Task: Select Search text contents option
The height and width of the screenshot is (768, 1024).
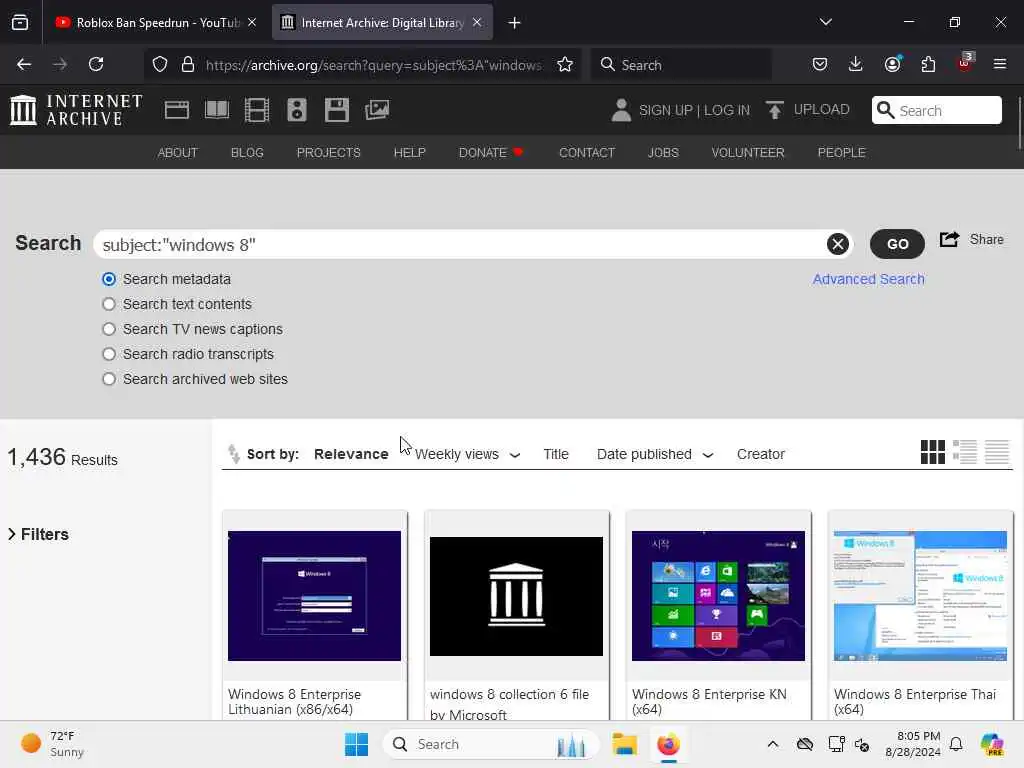Action: point(109,304)
